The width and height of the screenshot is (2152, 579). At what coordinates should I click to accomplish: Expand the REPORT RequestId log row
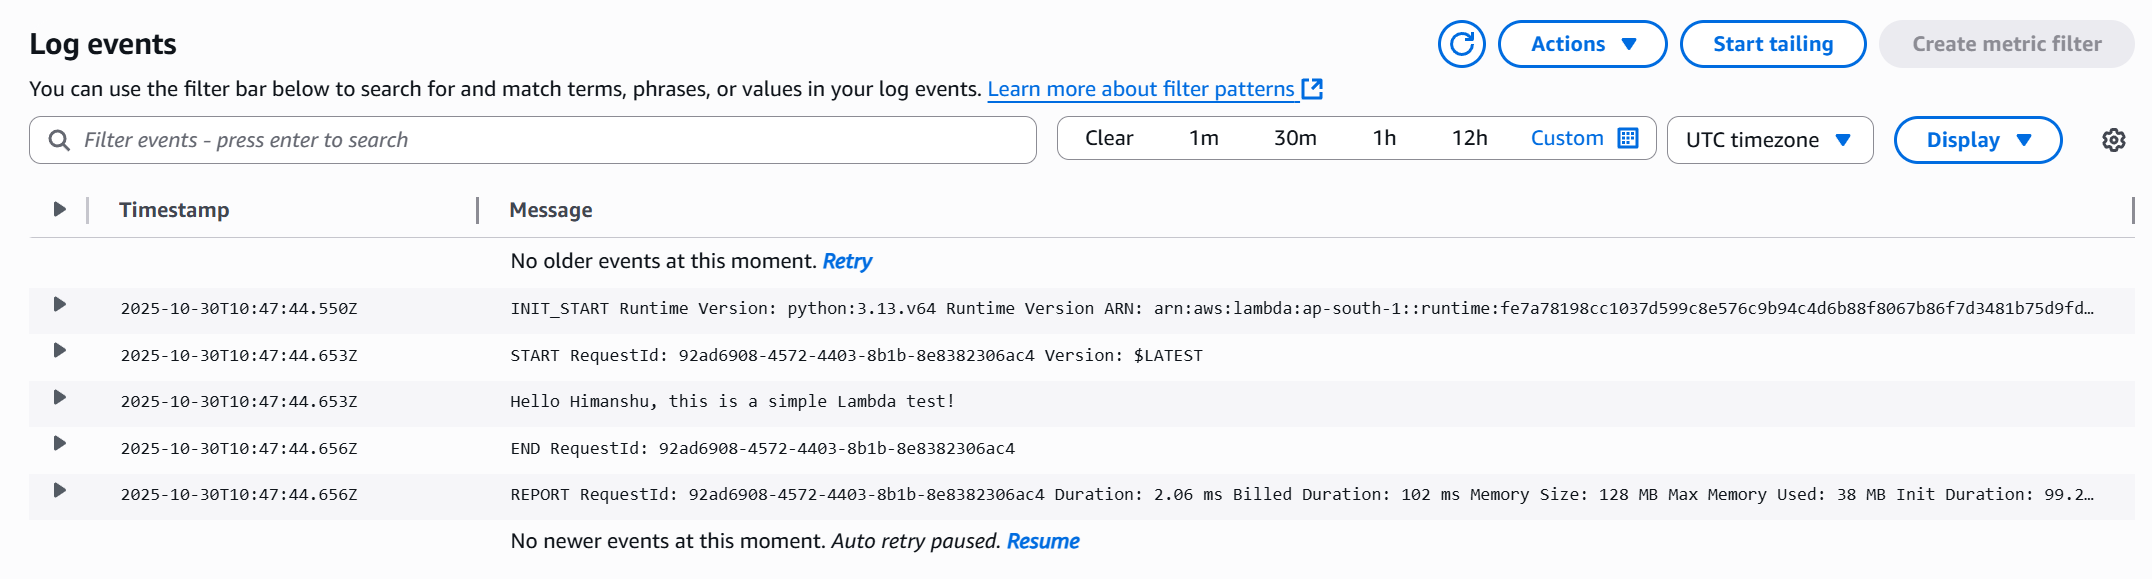[x=59, y=490]
